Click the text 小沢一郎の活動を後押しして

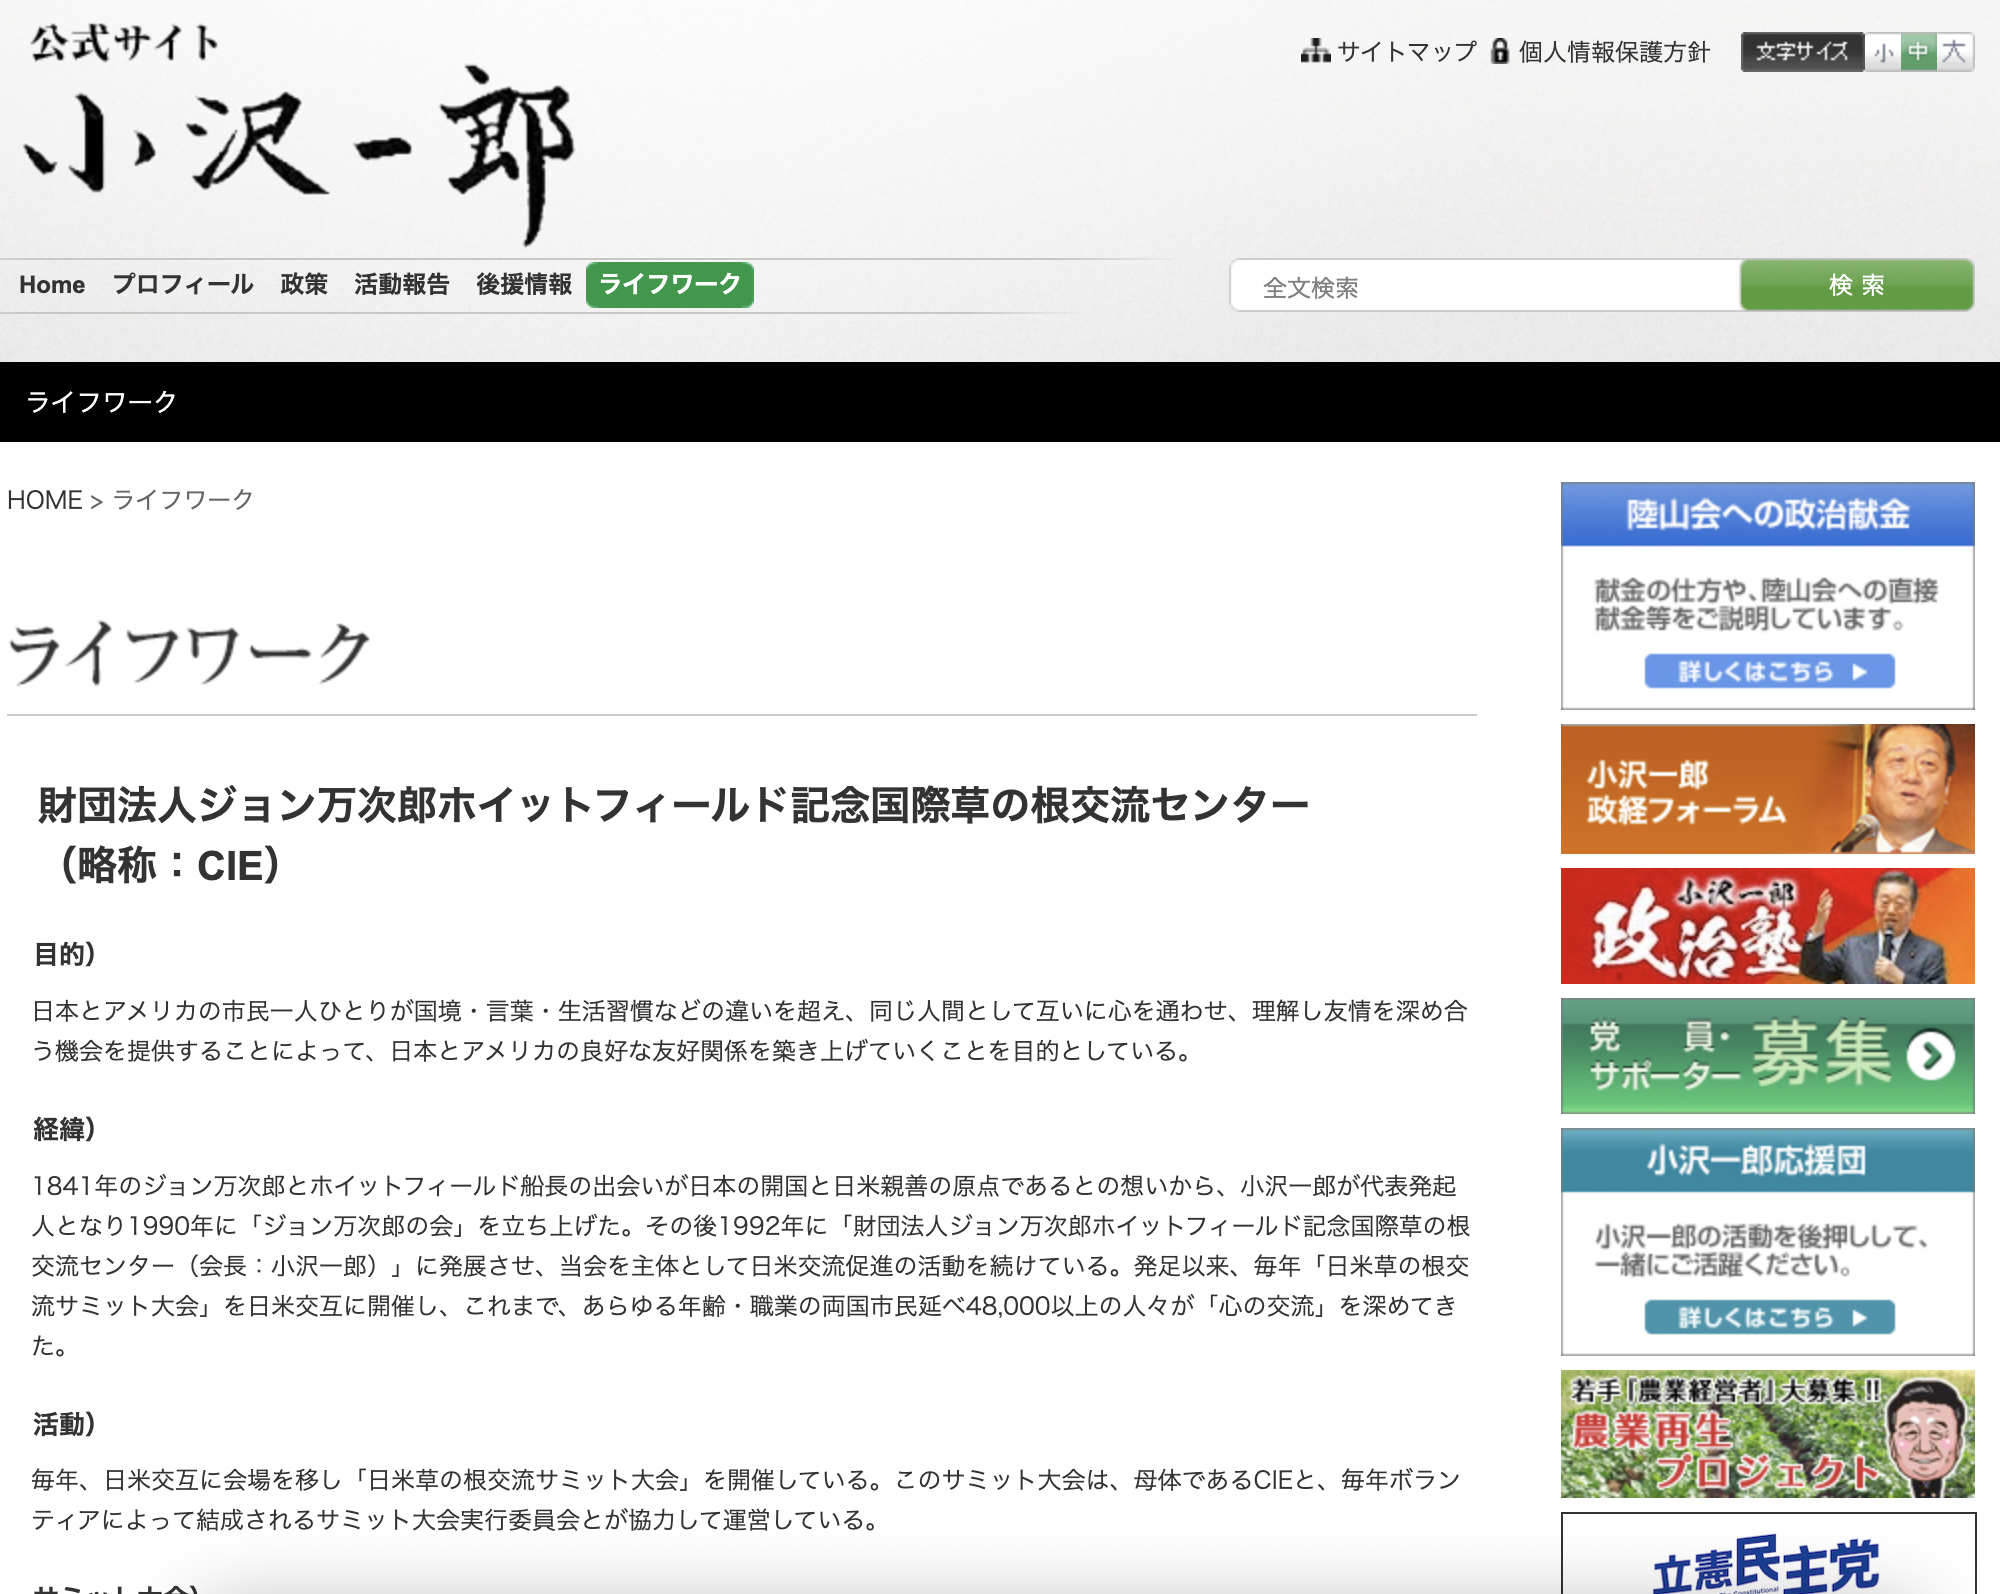click(x=1762, y=1237)
